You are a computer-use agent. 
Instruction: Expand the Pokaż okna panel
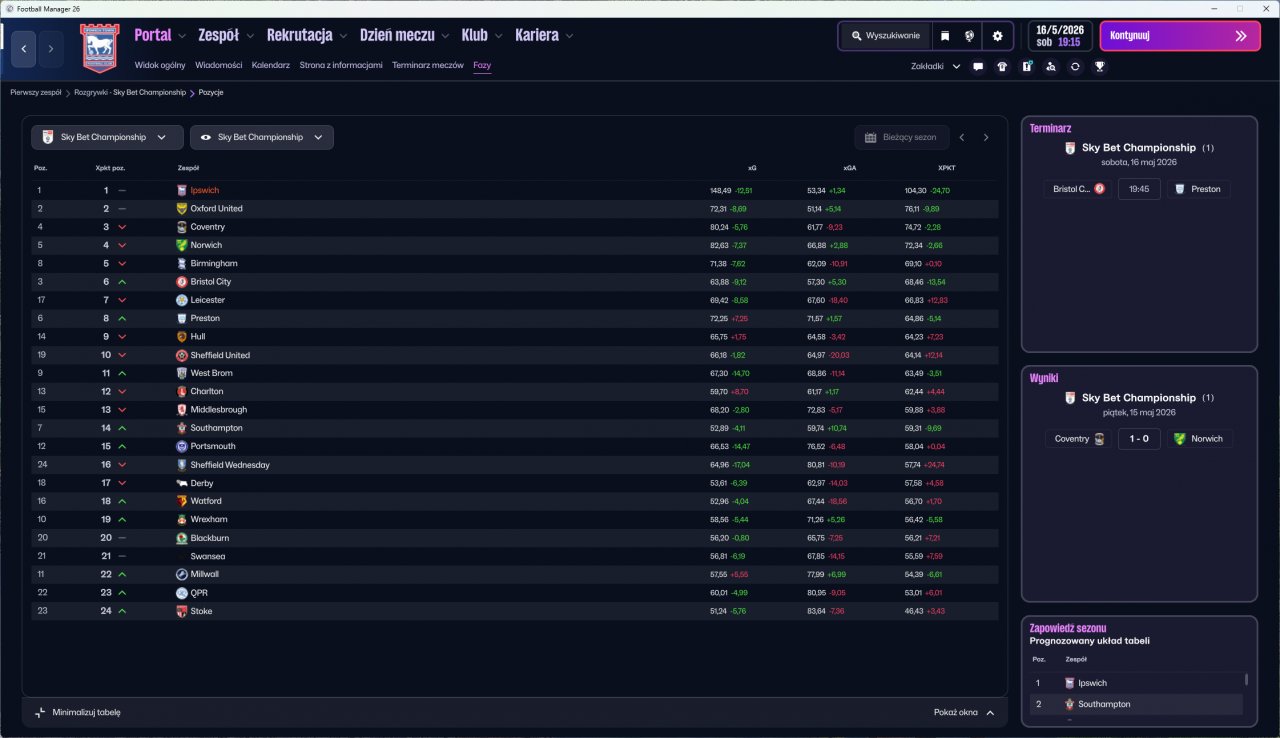(x=964, y=712)
